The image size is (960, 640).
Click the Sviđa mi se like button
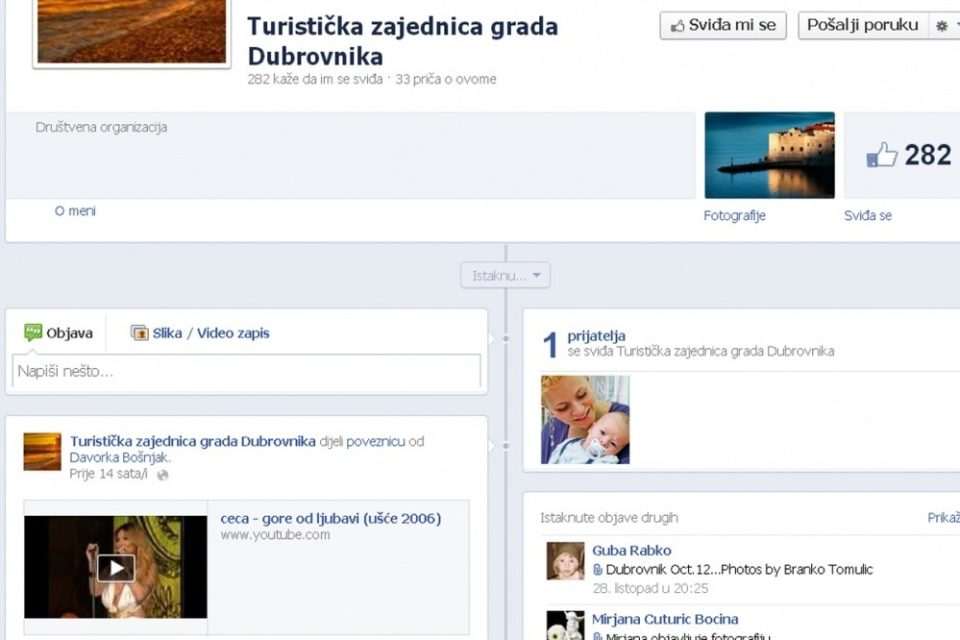(x=723, y=26)
